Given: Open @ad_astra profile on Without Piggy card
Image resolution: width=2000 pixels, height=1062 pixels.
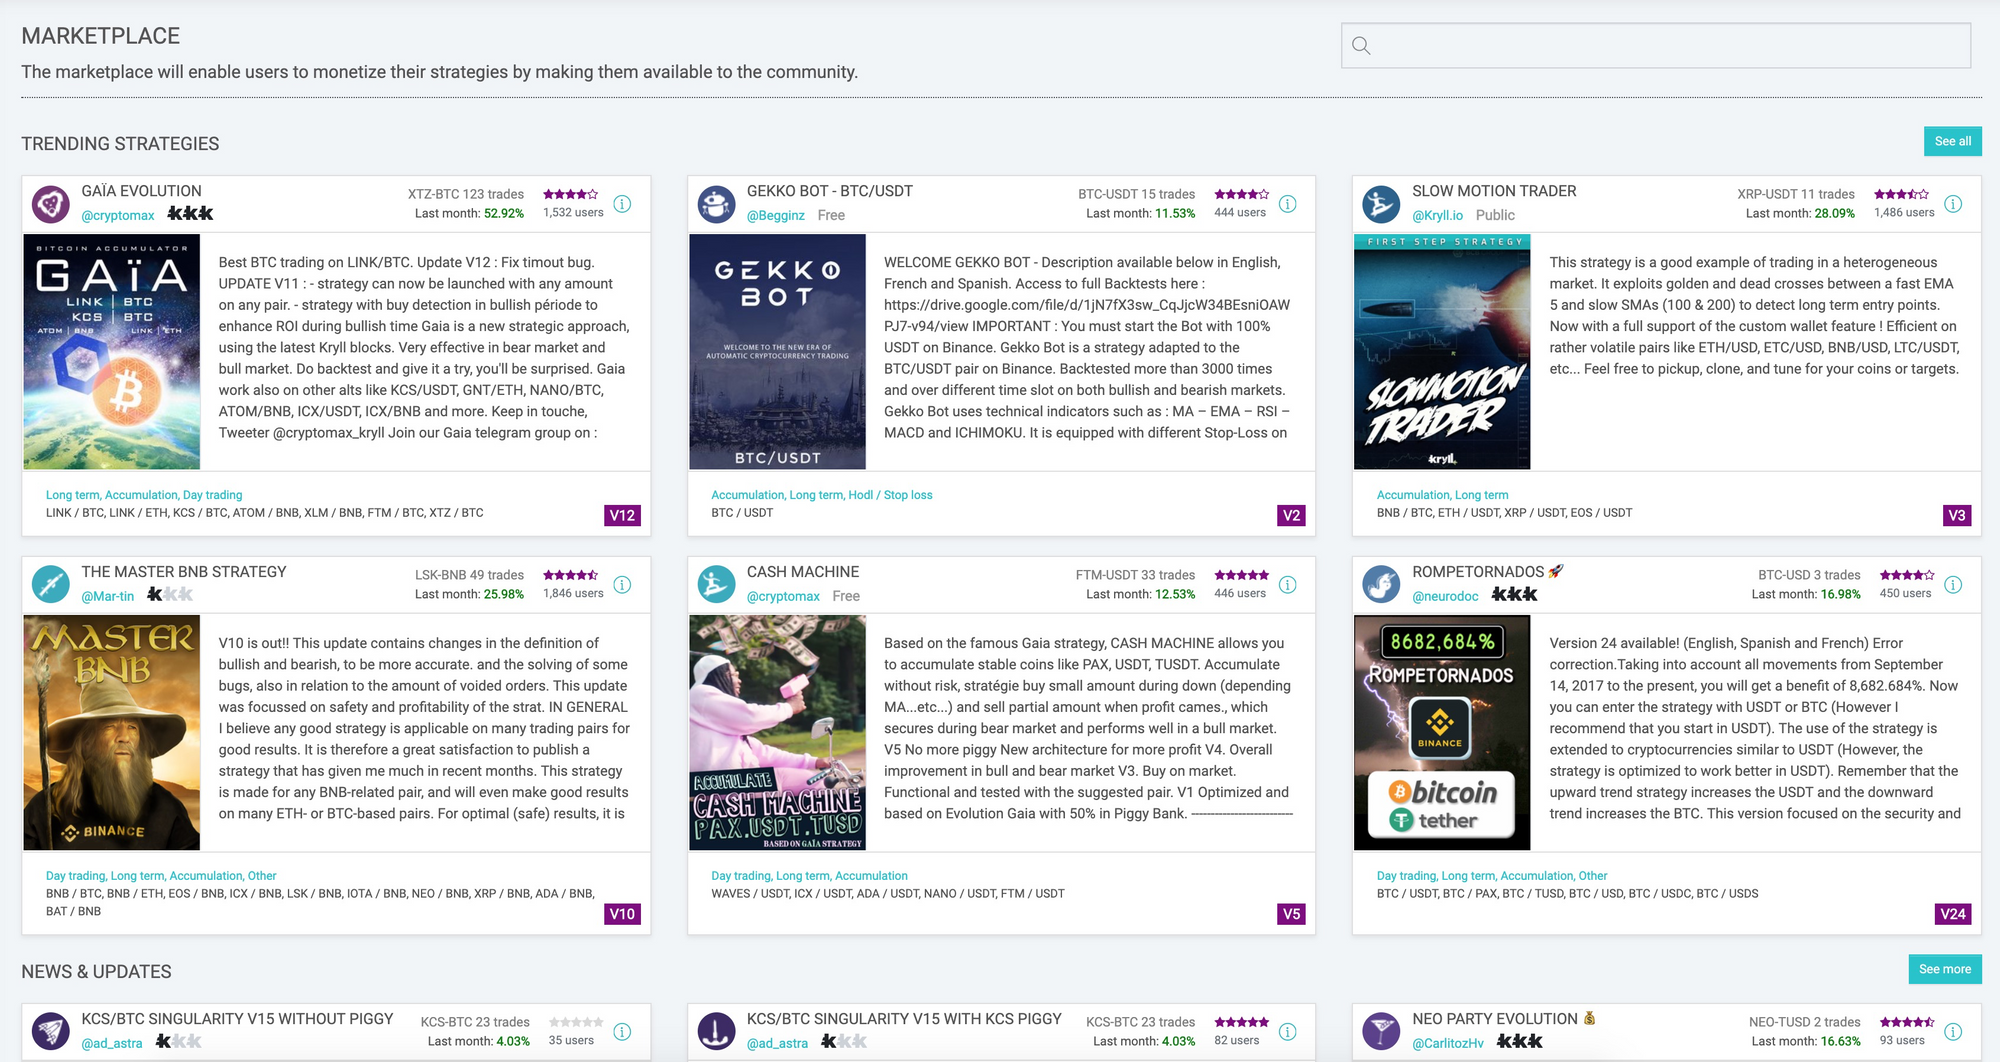Looking at the screenshot, I should coord(112,1043).
